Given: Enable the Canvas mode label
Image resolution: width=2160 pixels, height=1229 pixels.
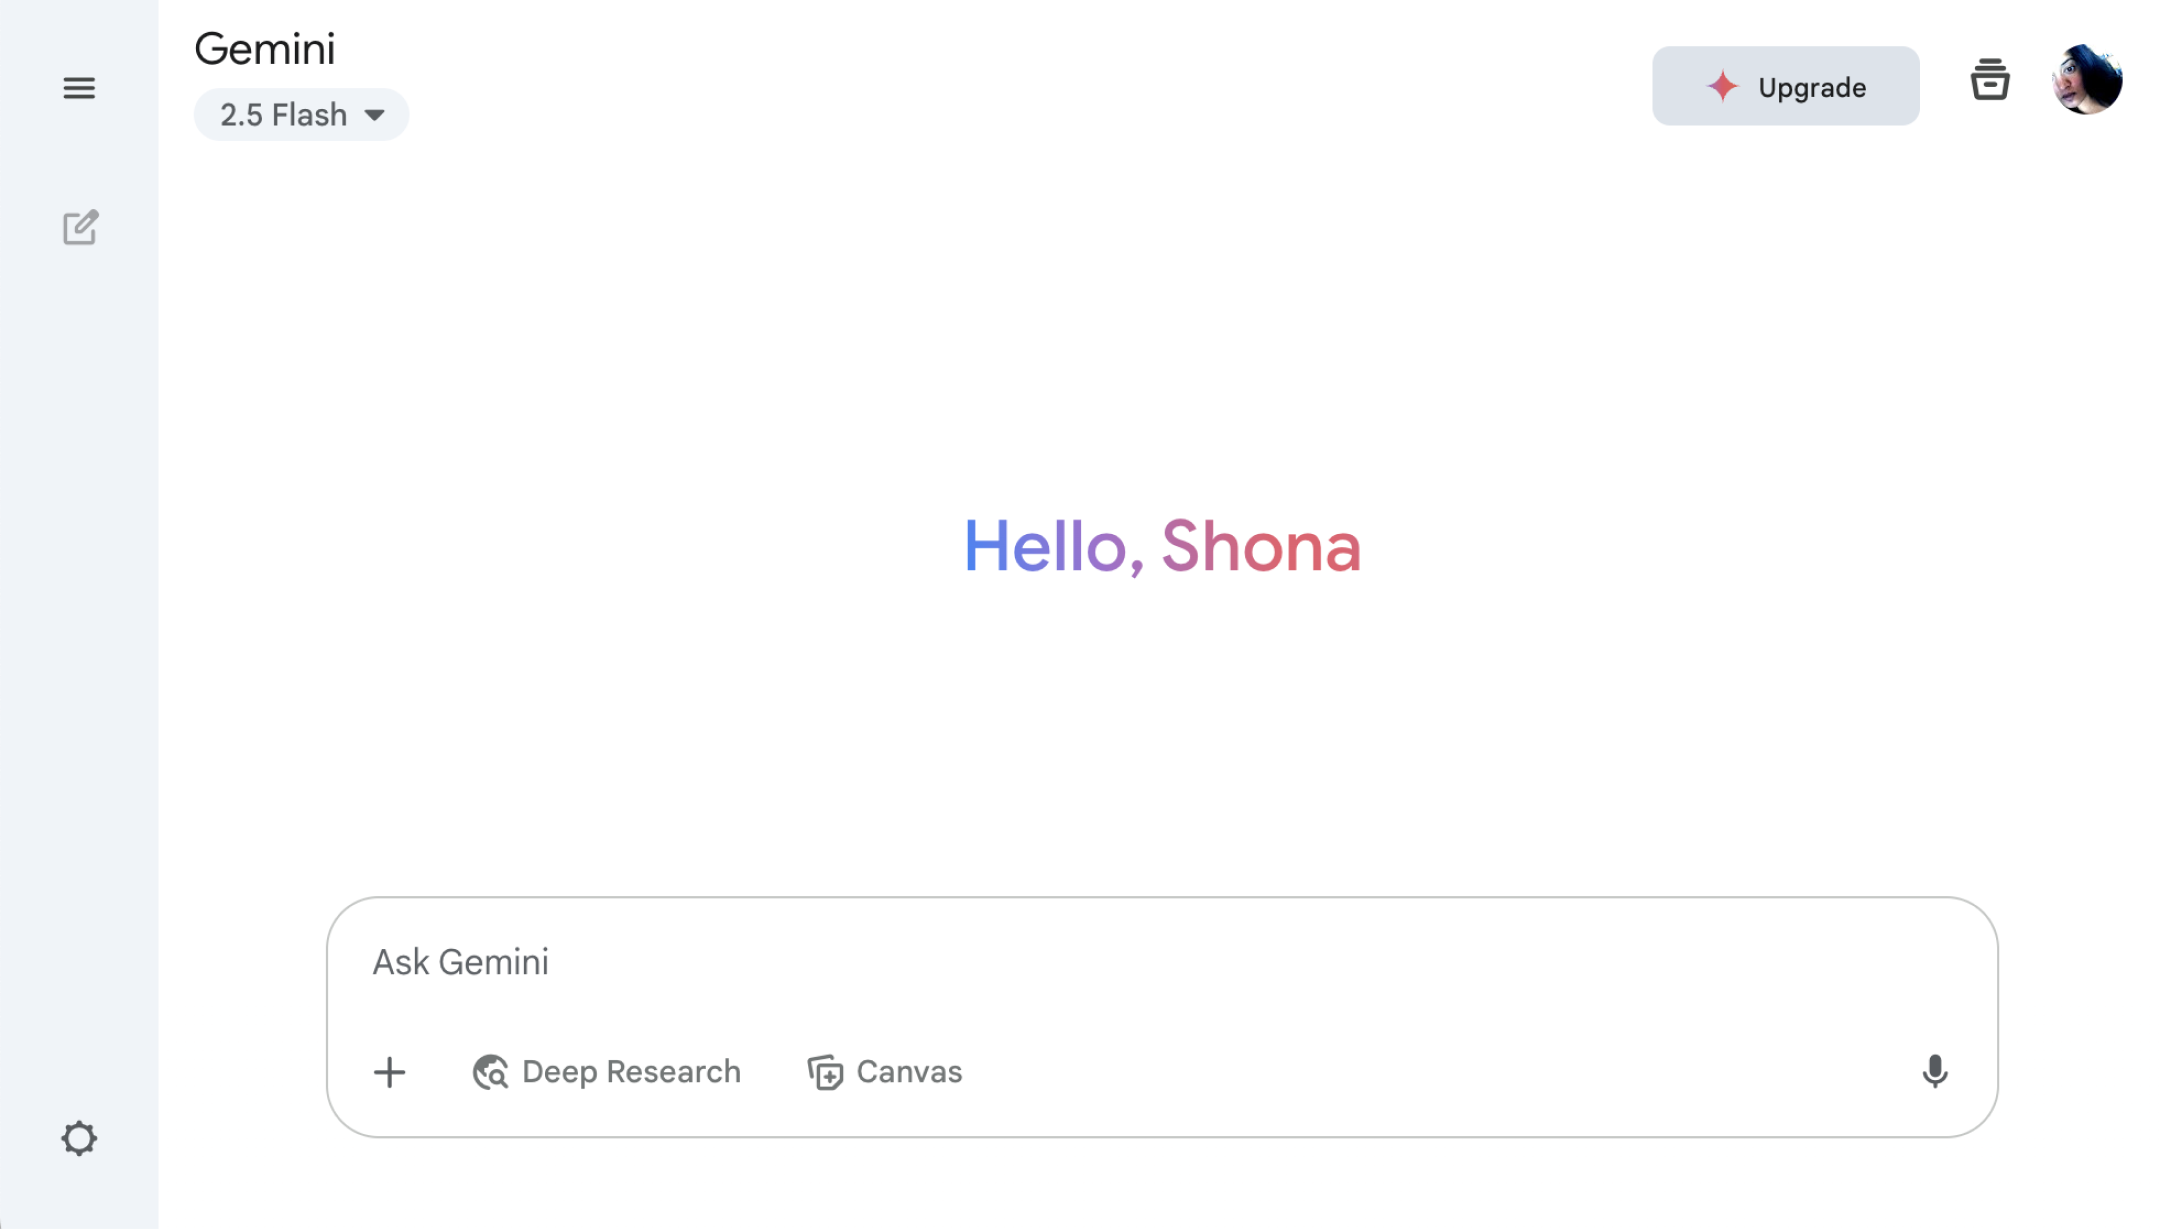Looking at the screenshot, I should point(909,1072).
